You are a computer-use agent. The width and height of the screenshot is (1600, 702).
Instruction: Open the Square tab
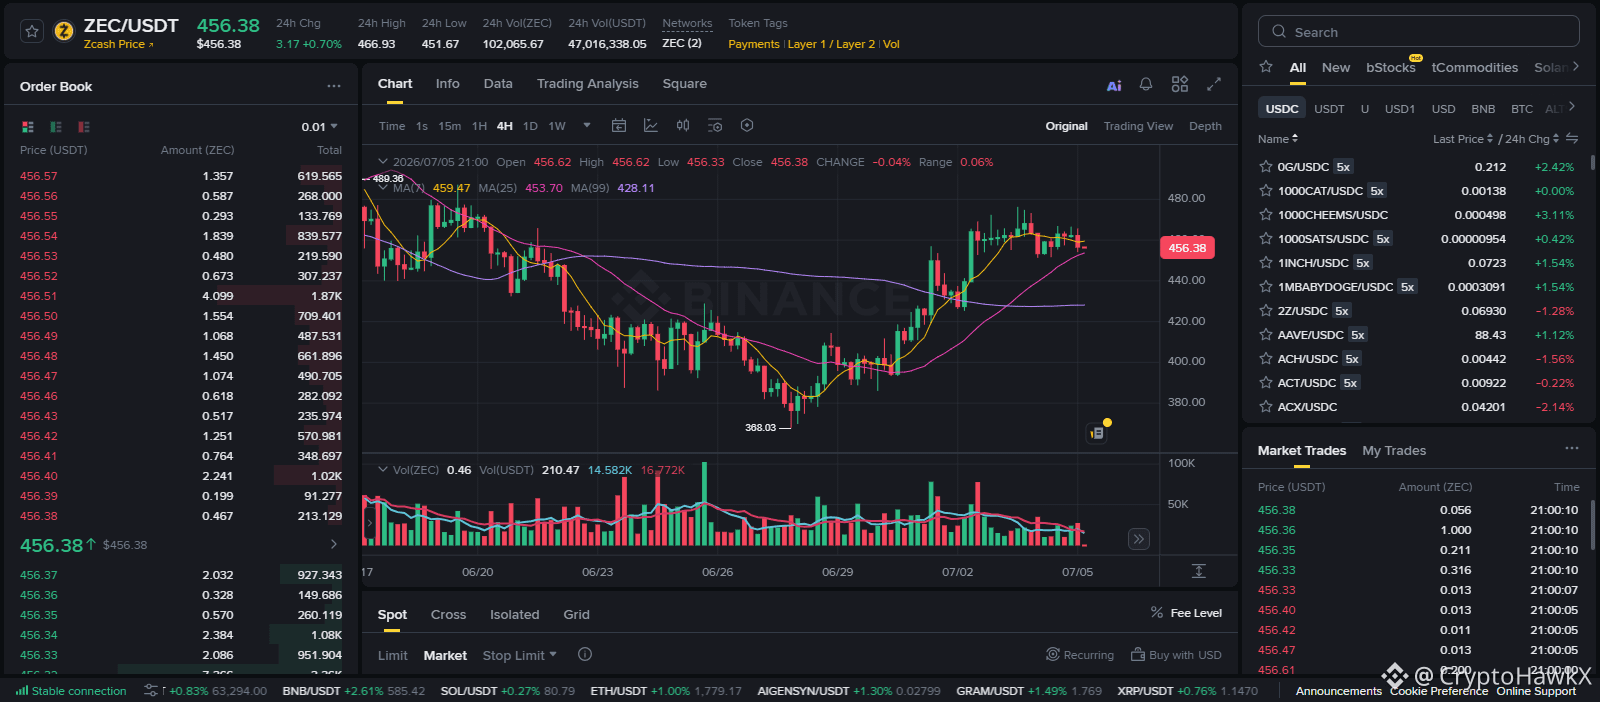click(x=684, y=84)
